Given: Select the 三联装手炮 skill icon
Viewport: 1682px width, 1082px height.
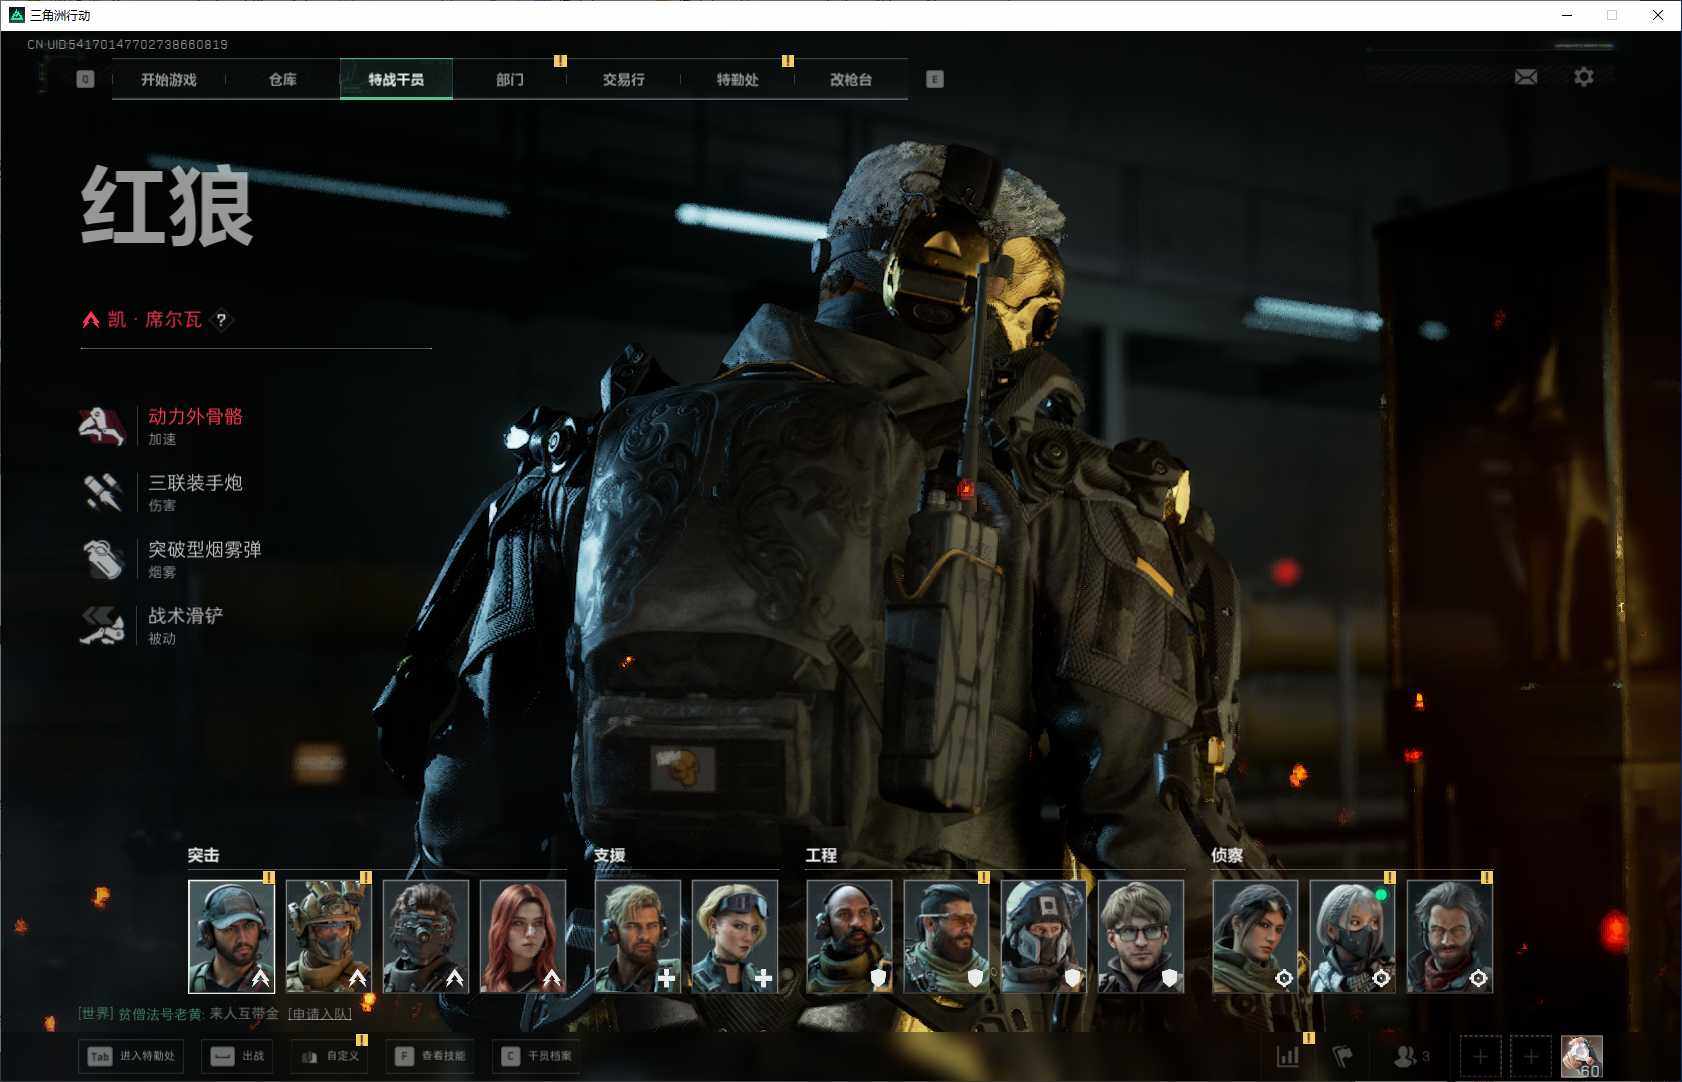Looking at the screenshot, I should 102,492.
